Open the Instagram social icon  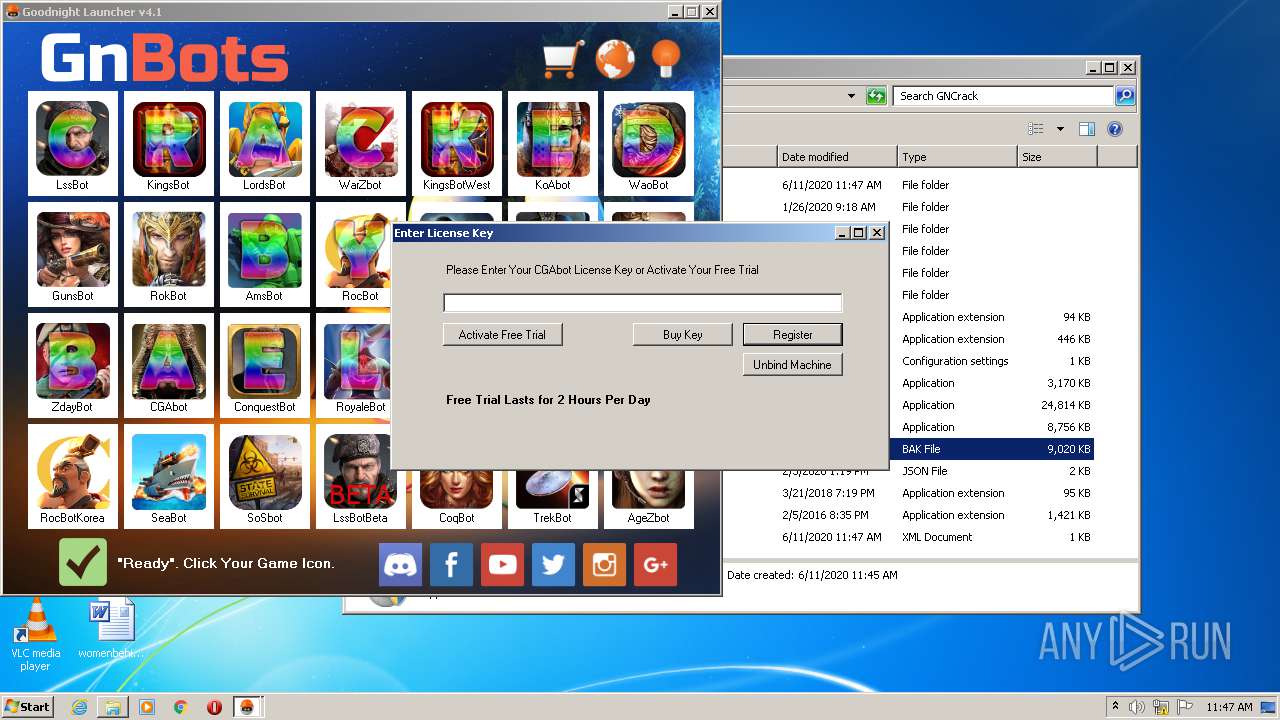[x=604, y=565]
